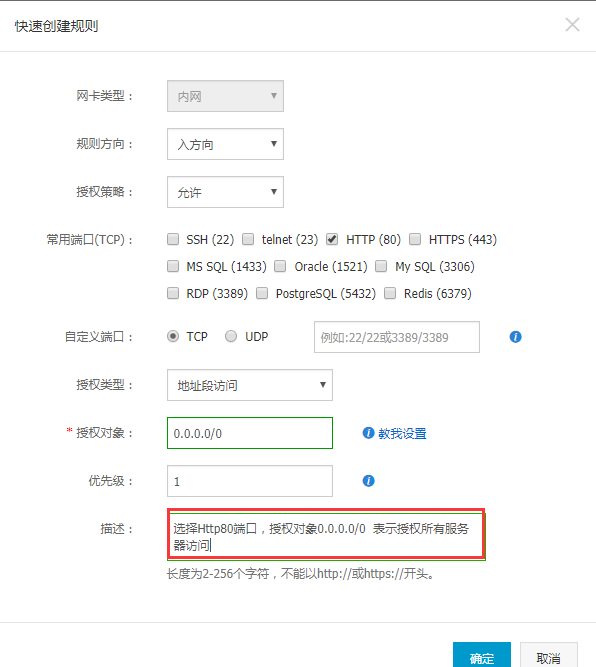The width and height of the screenshot is (596, 667).
Task: Uncheck the HTTP (80) checkbox
Action: pyautogui.click(x=332, y=239)
